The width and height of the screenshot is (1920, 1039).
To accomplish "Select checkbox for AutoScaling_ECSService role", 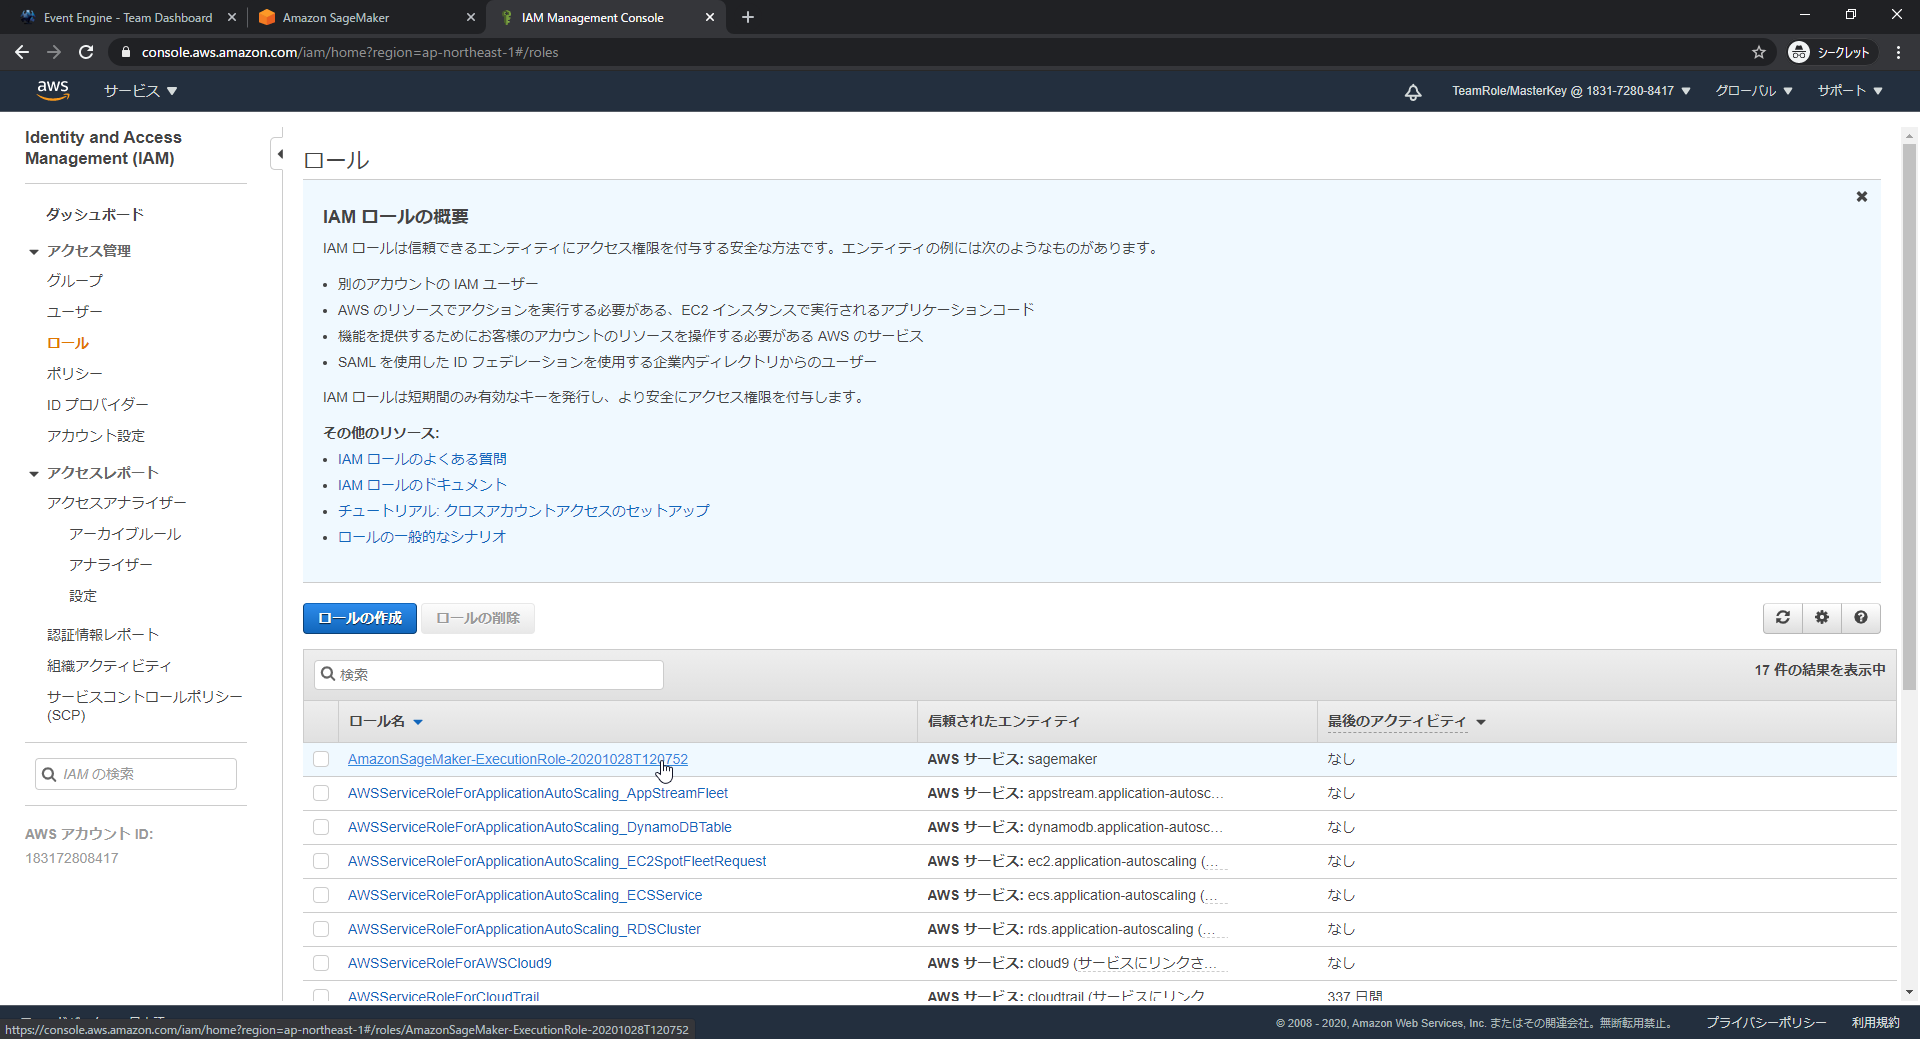I will pyautogui.click(x=321, y=895).
